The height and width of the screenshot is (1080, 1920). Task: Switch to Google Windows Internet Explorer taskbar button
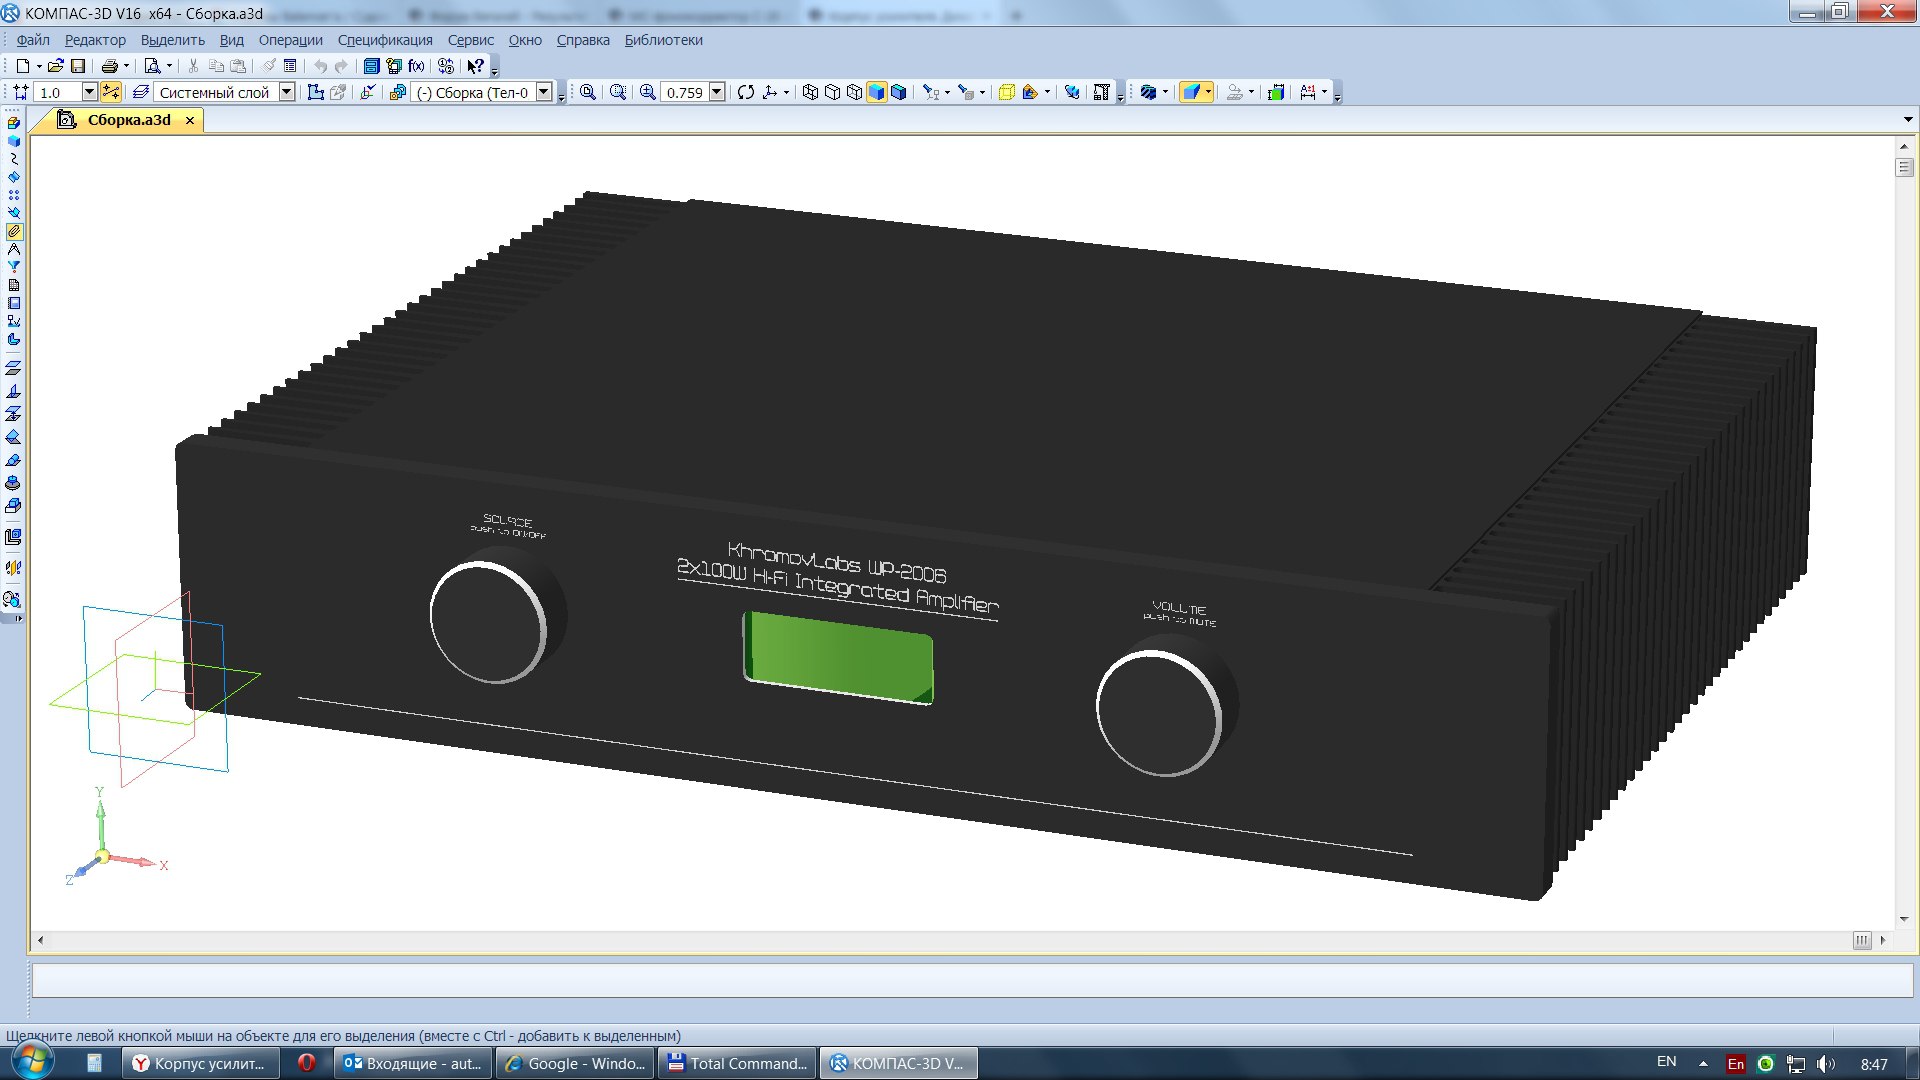coord(575,1063)
